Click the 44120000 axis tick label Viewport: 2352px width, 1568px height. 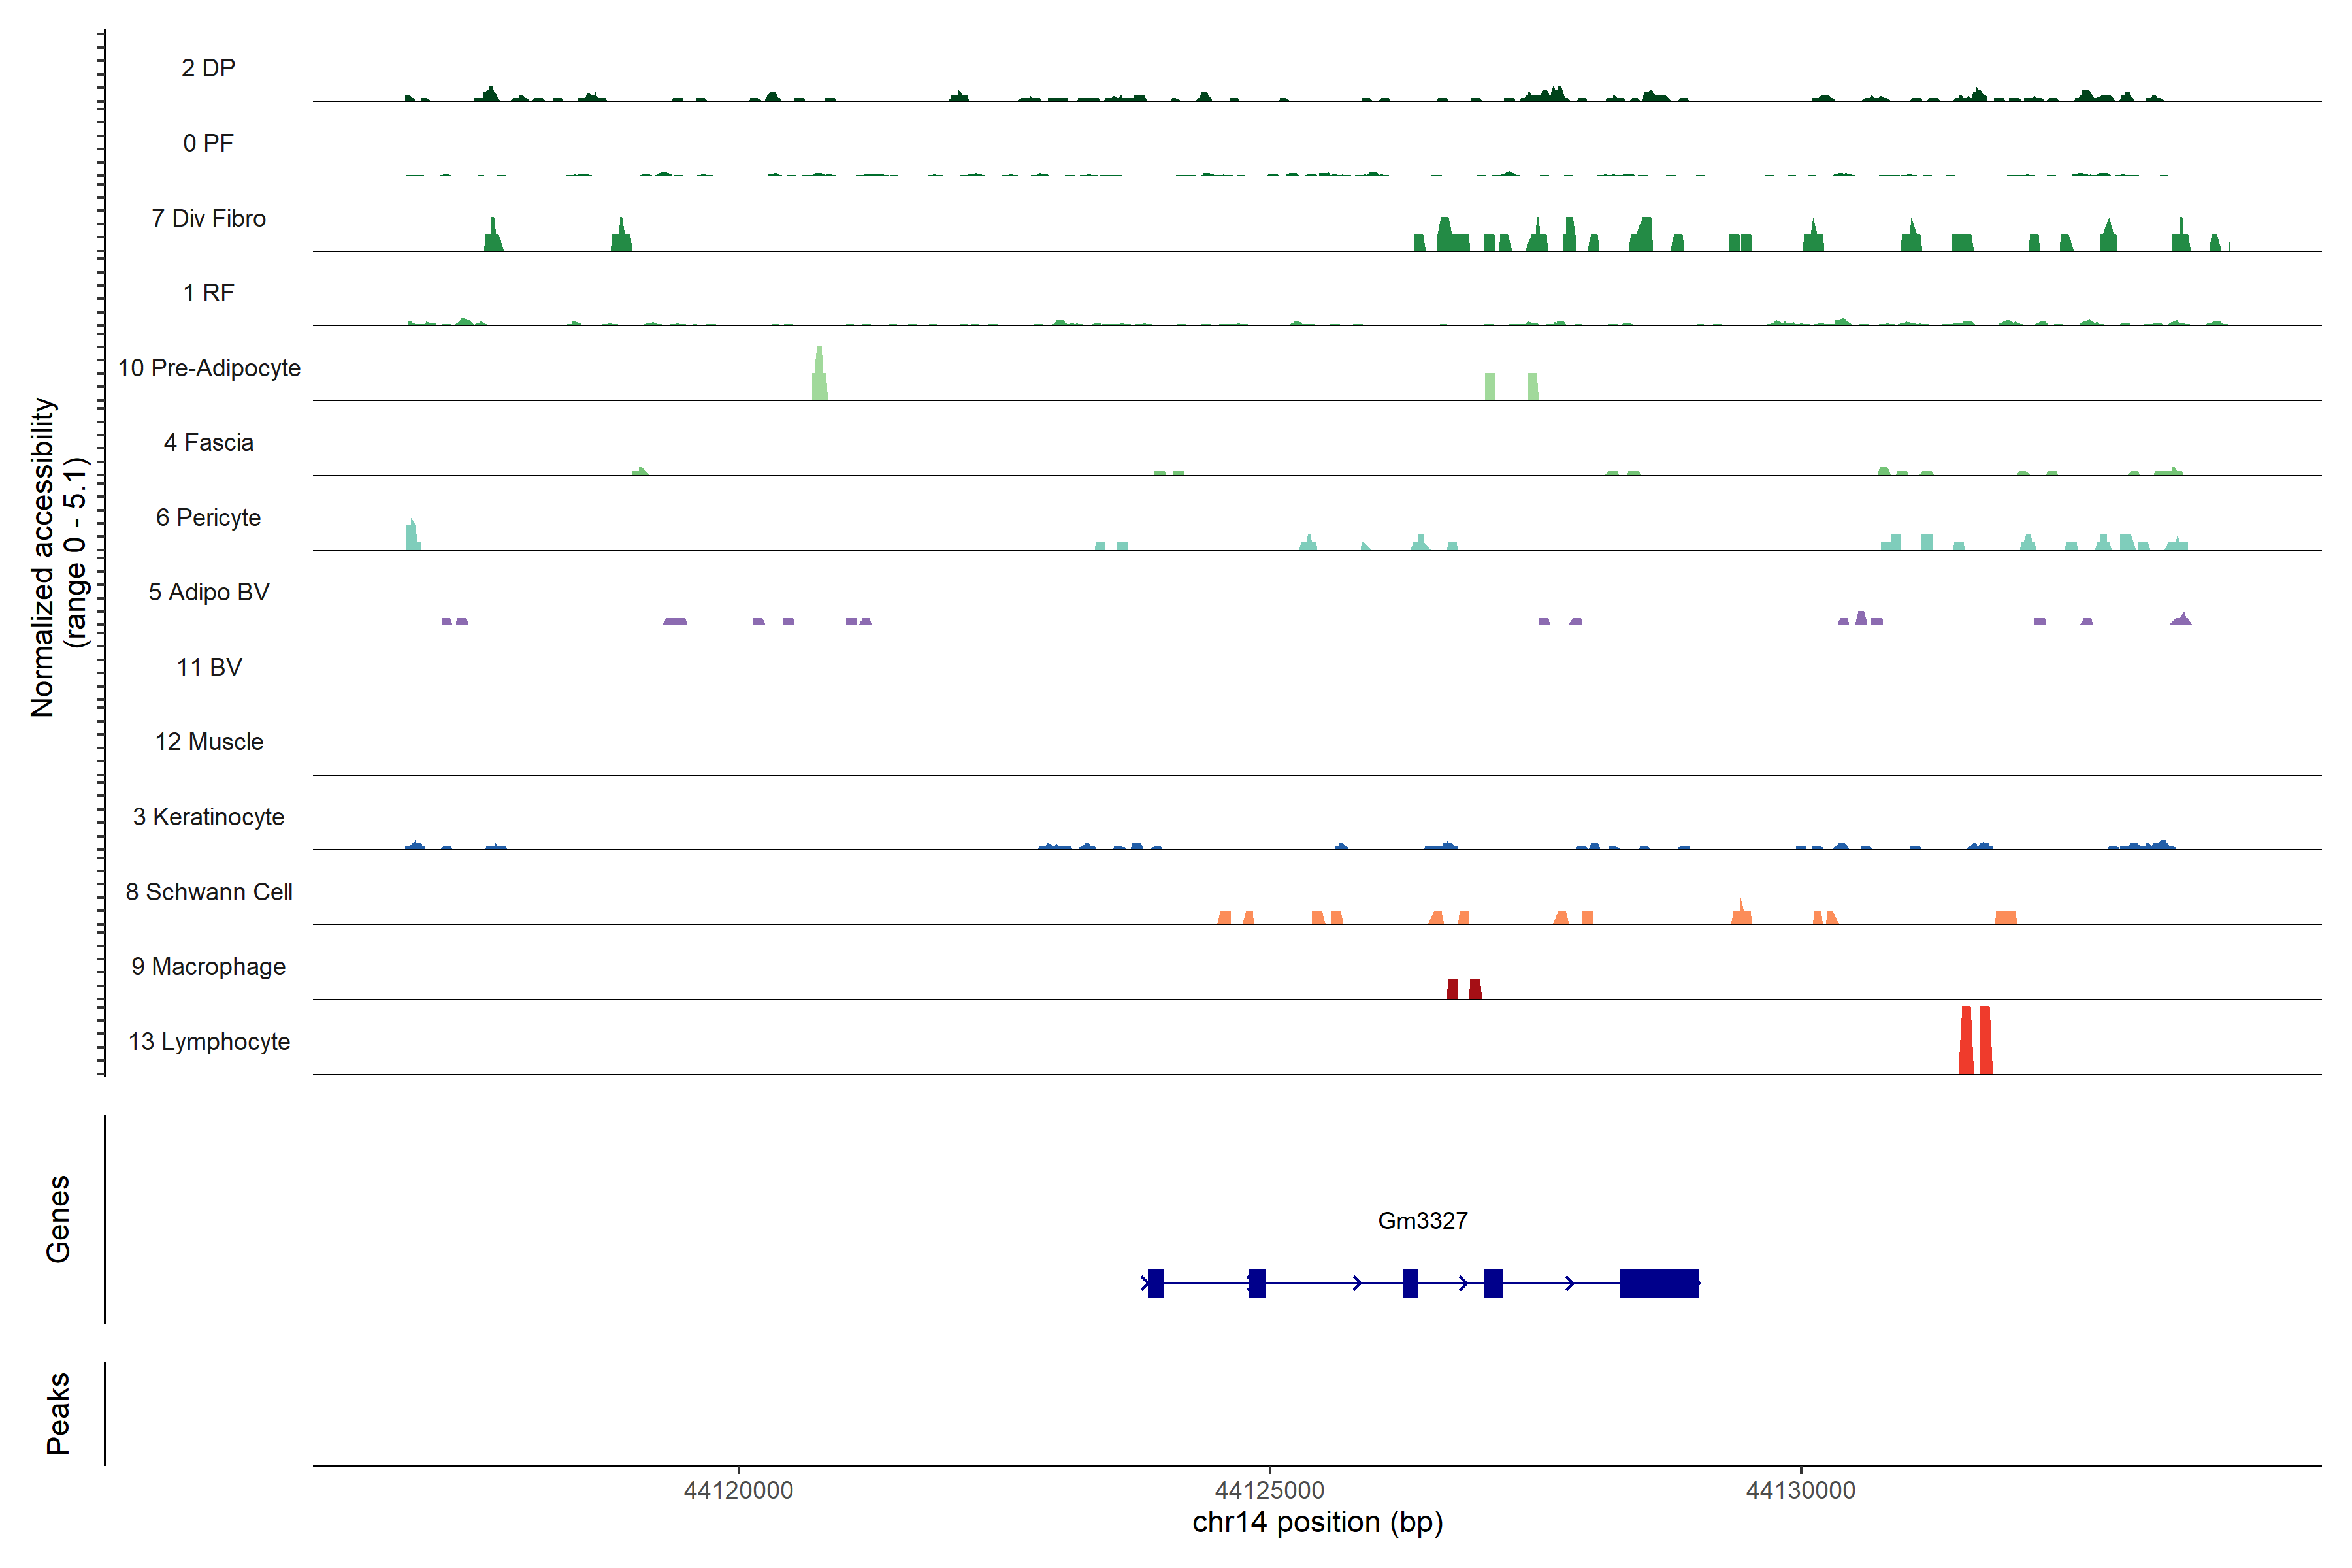[x=738, y=1490]
